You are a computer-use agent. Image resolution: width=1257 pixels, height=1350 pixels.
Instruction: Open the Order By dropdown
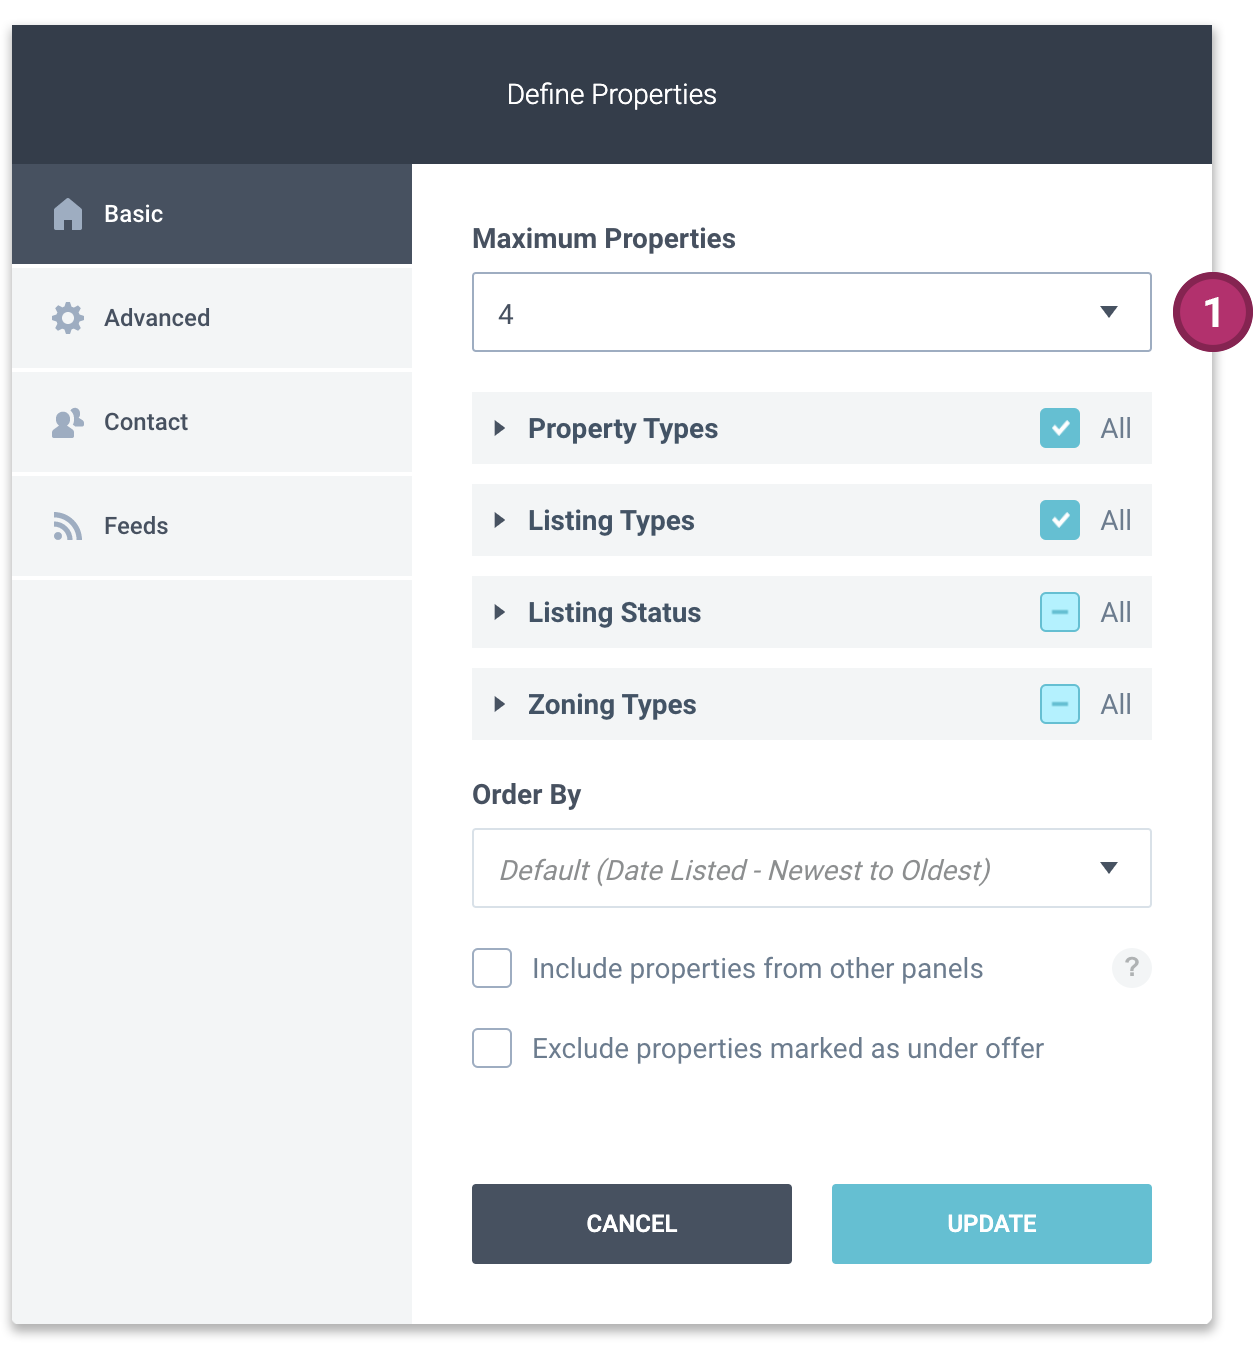[812, 868]
